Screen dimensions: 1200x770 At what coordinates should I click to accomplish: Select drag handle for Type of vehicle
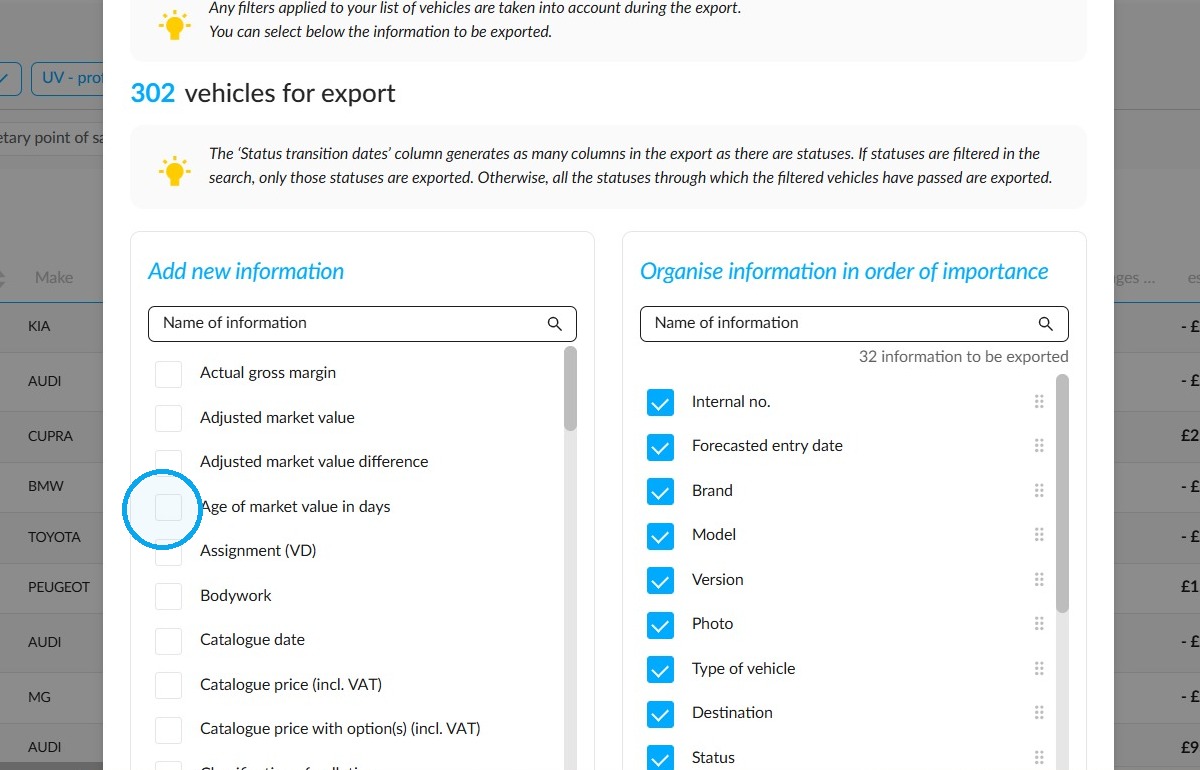[1039, 669]
